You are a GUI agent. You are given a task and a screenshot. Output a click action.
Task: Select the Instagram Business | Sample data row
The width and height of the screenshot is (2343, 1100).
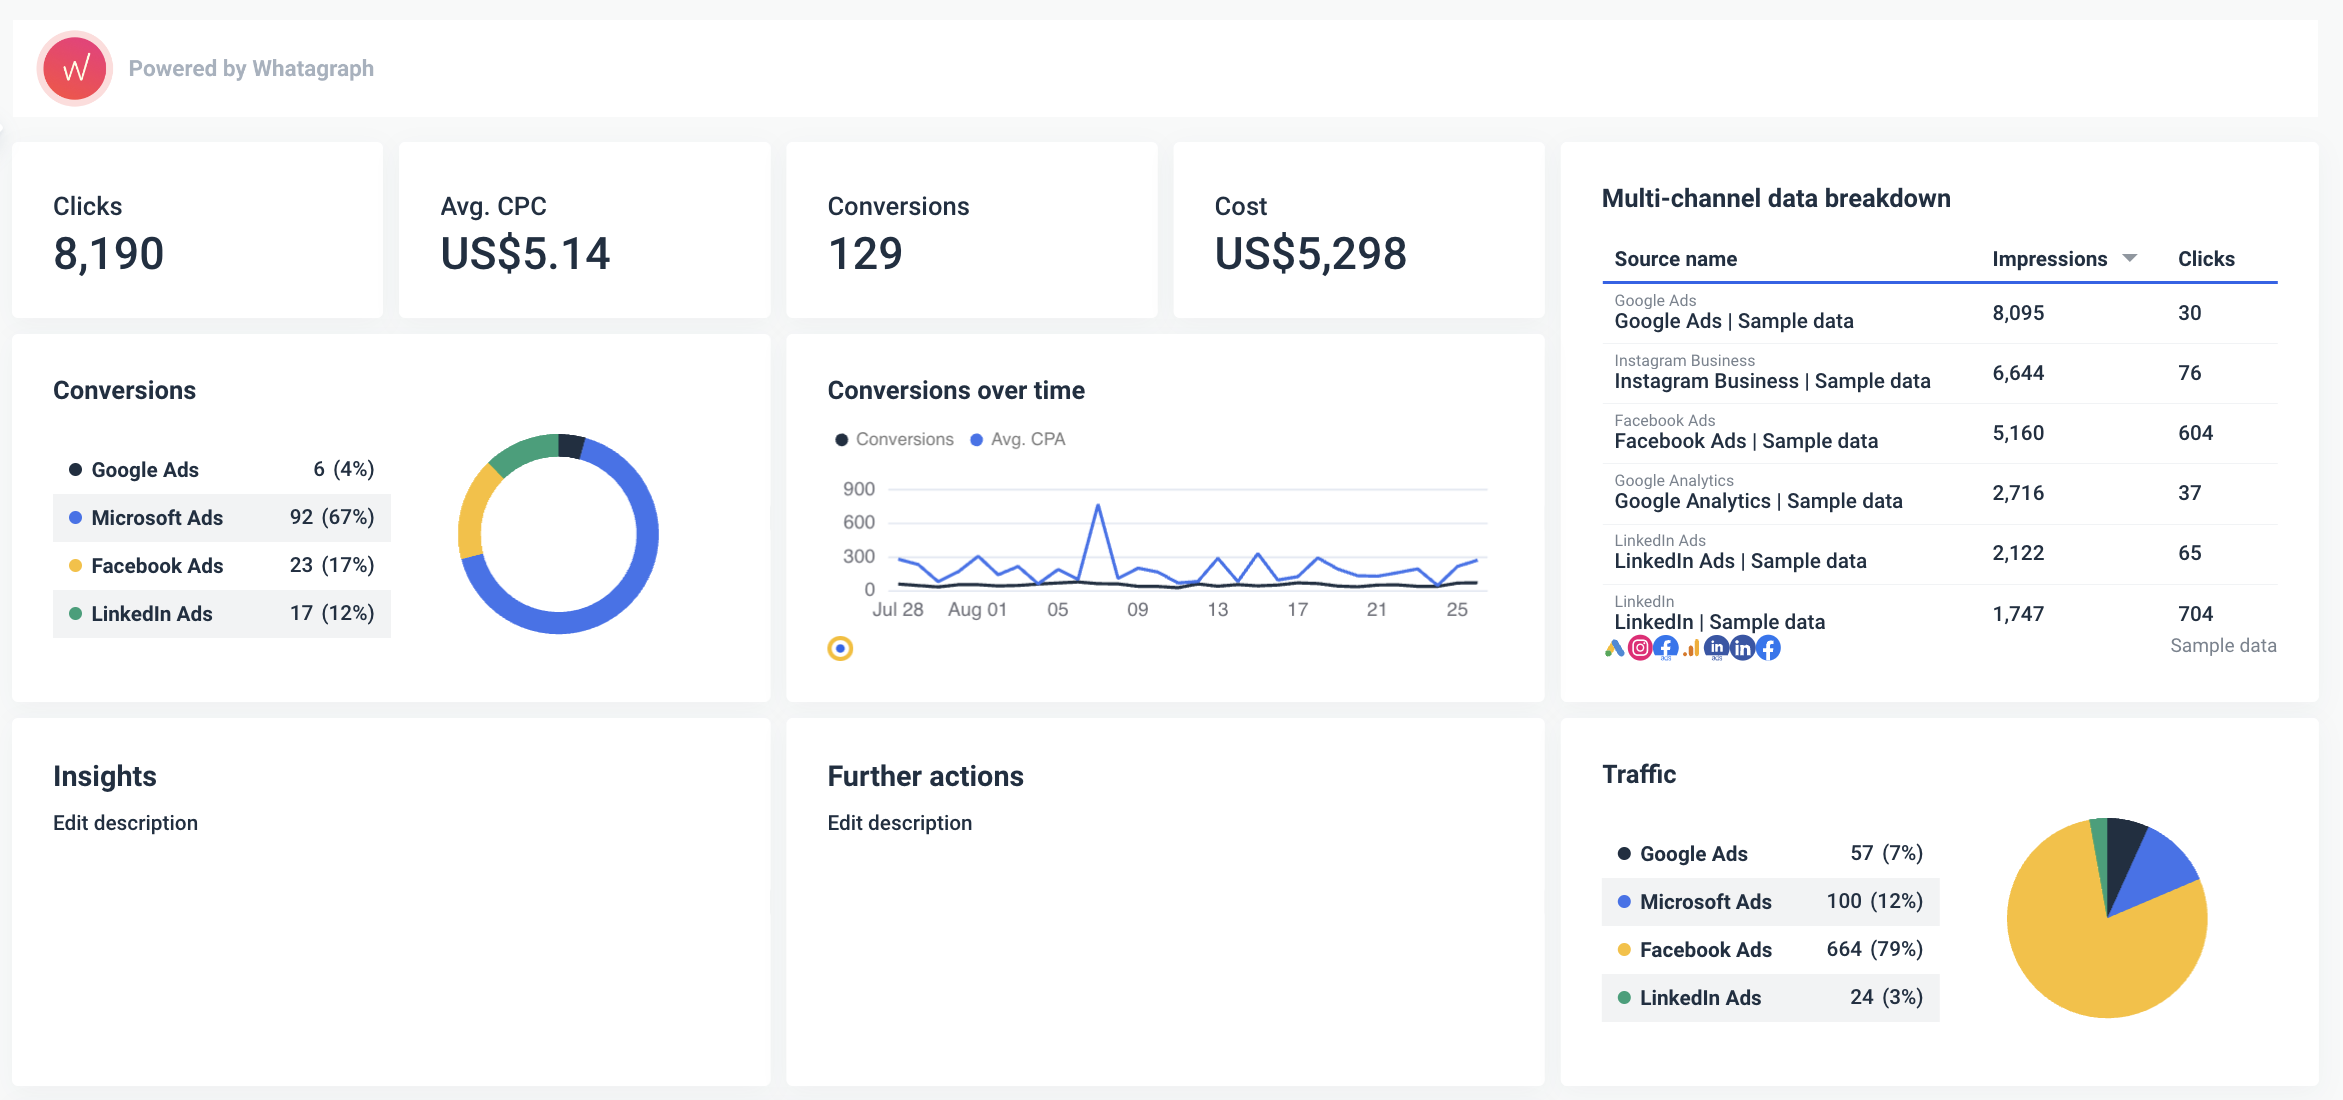click(1939, 373)
